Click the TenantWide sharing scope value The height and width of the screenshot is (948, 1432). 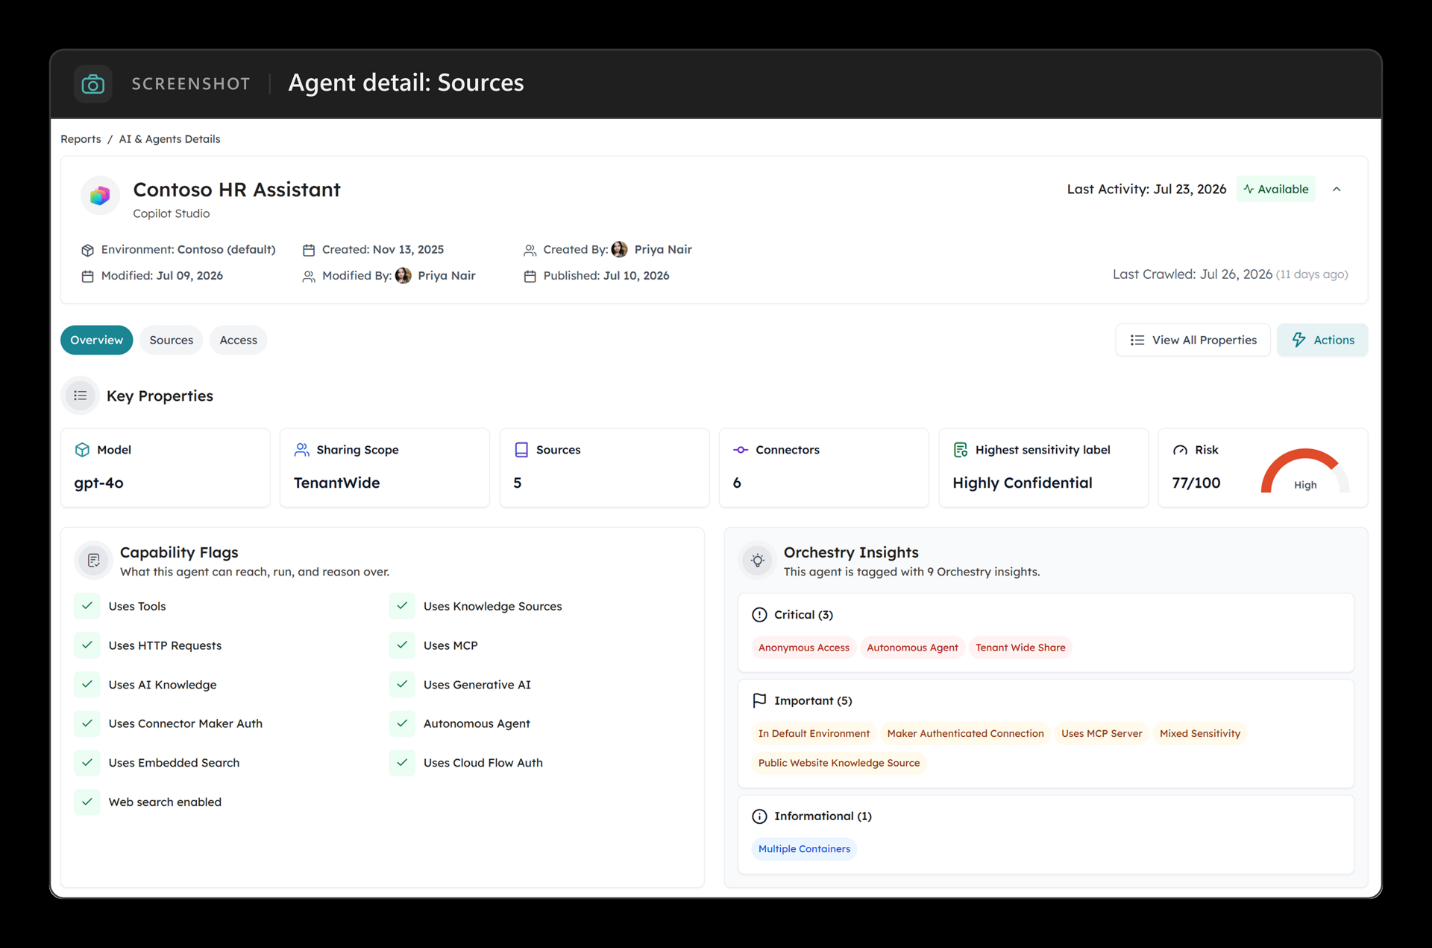[337, 483]
